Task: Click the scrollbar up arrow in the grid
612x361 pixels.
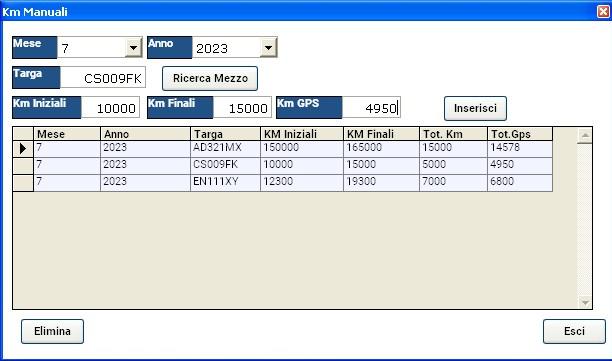Action: (585, 135)
